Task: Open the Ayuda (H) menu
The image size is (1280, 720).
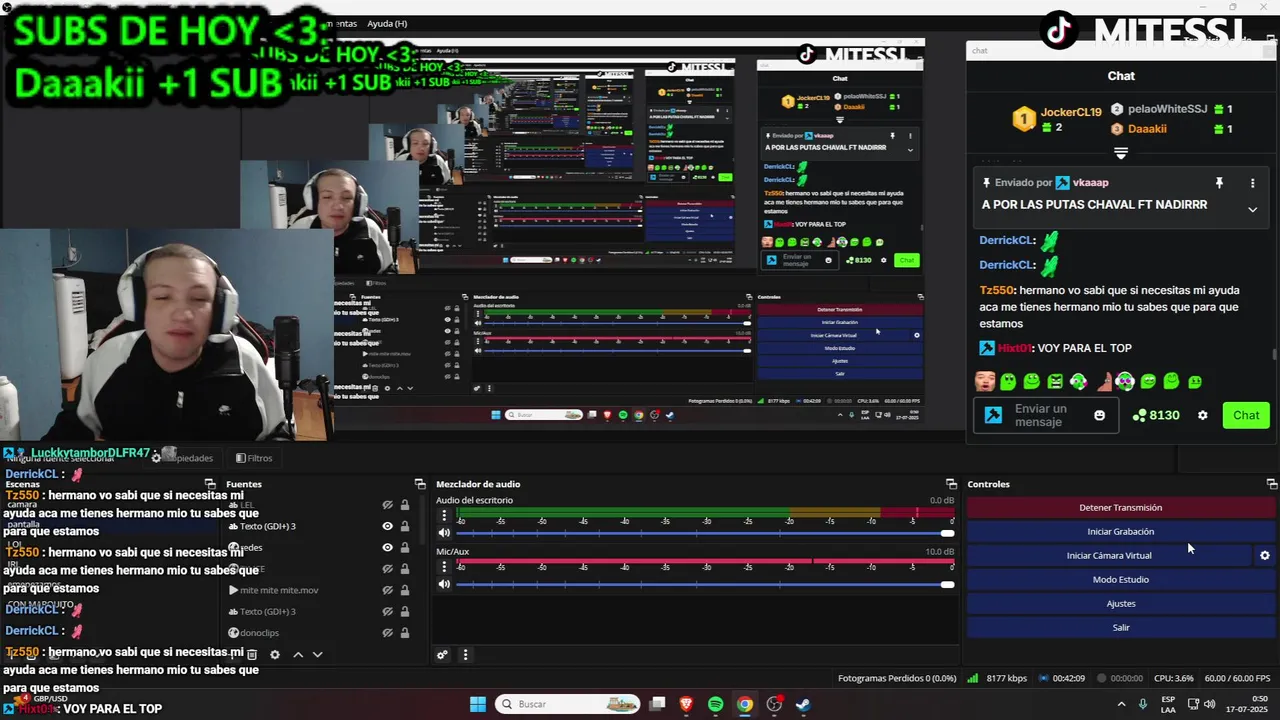Action: click(x=387, y=23)
